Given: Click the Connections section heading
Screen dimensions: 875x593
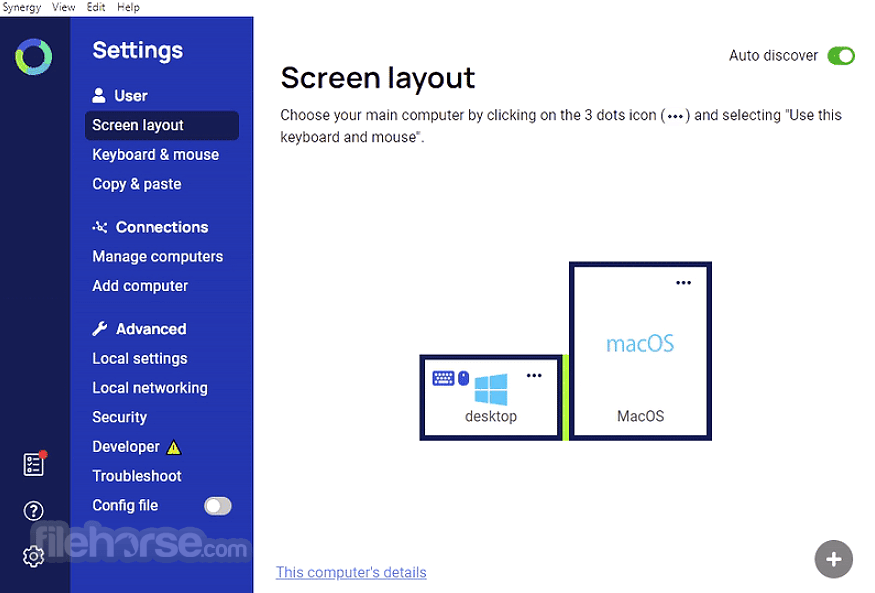Looking at the screenshot, I should coord(162,228).
